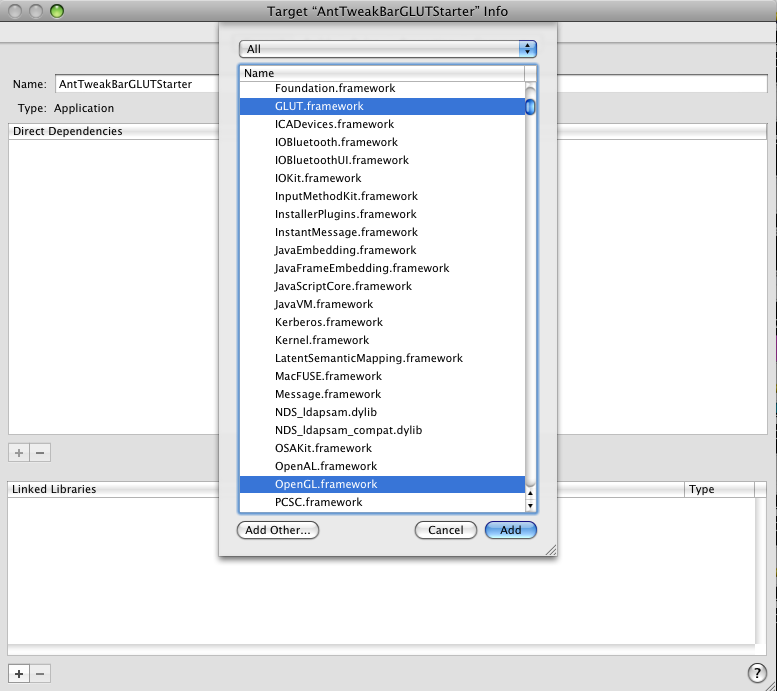Screen dimensions: 777x691
Task: Click the Add Other... button
Action: click(x=278, y=530)
